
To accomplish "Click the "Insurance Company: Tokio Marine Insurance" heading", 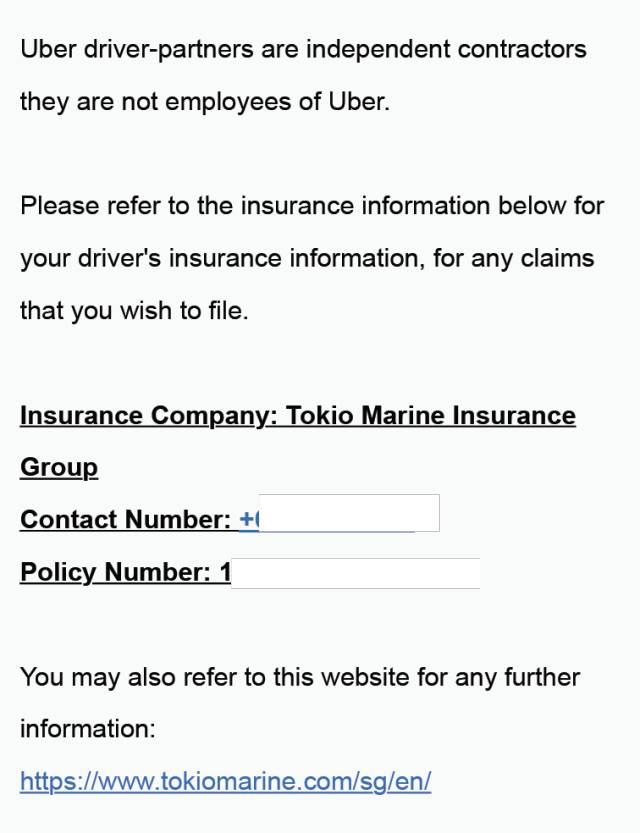I will pos(297,415).
